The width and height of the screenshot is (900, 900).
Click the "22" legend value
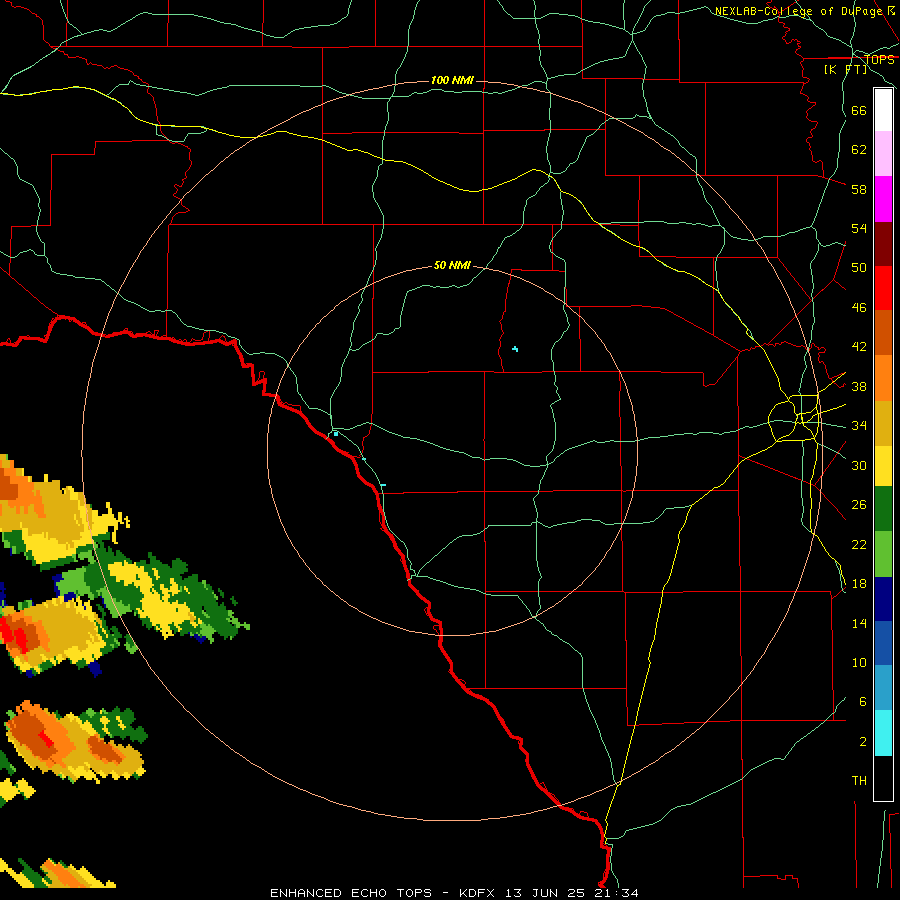coord(859,544)
